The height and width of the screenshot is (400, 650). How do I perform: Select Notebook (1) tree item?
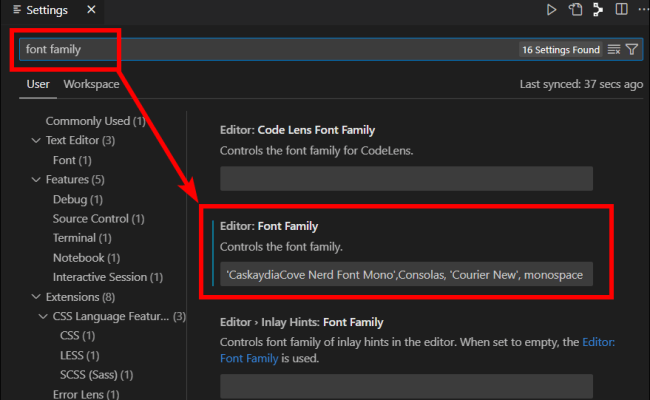[86, 258]
